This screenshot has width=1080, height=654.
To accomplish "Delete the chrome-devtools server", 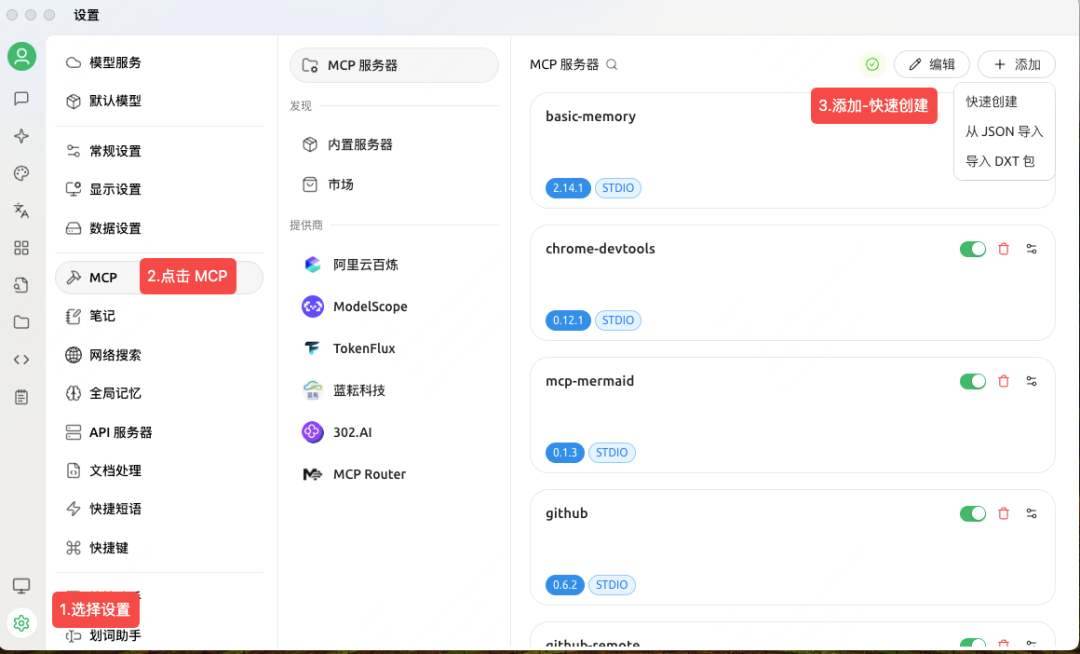I will (x=1003, y=248).
